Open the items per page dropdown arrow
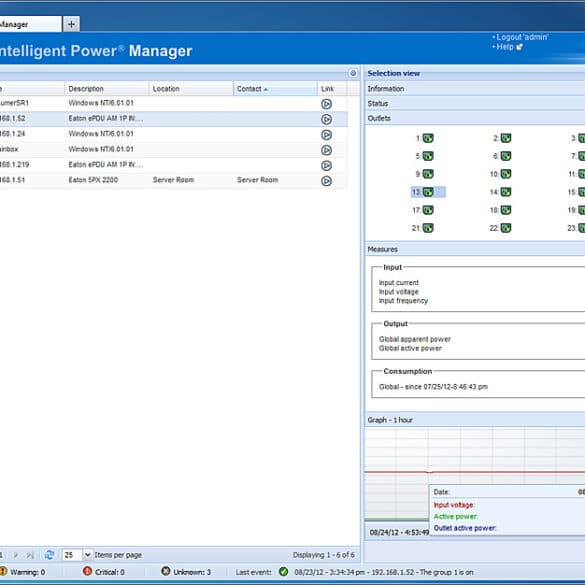This screenshot has height=585, width=585. (x=87, y=555)
